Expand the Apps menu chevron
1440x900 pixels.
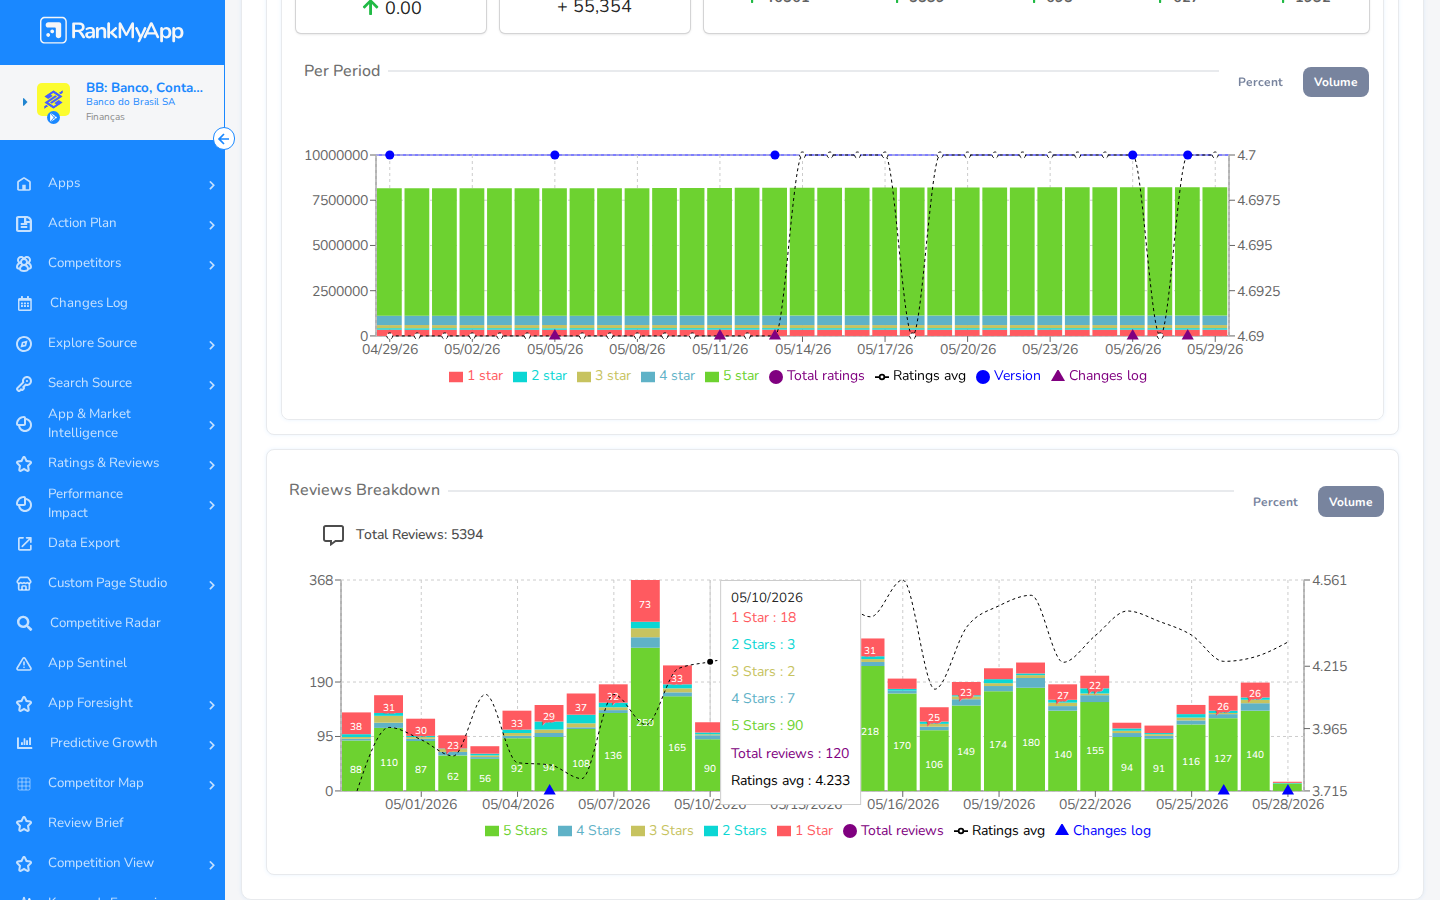click(212, 185)
